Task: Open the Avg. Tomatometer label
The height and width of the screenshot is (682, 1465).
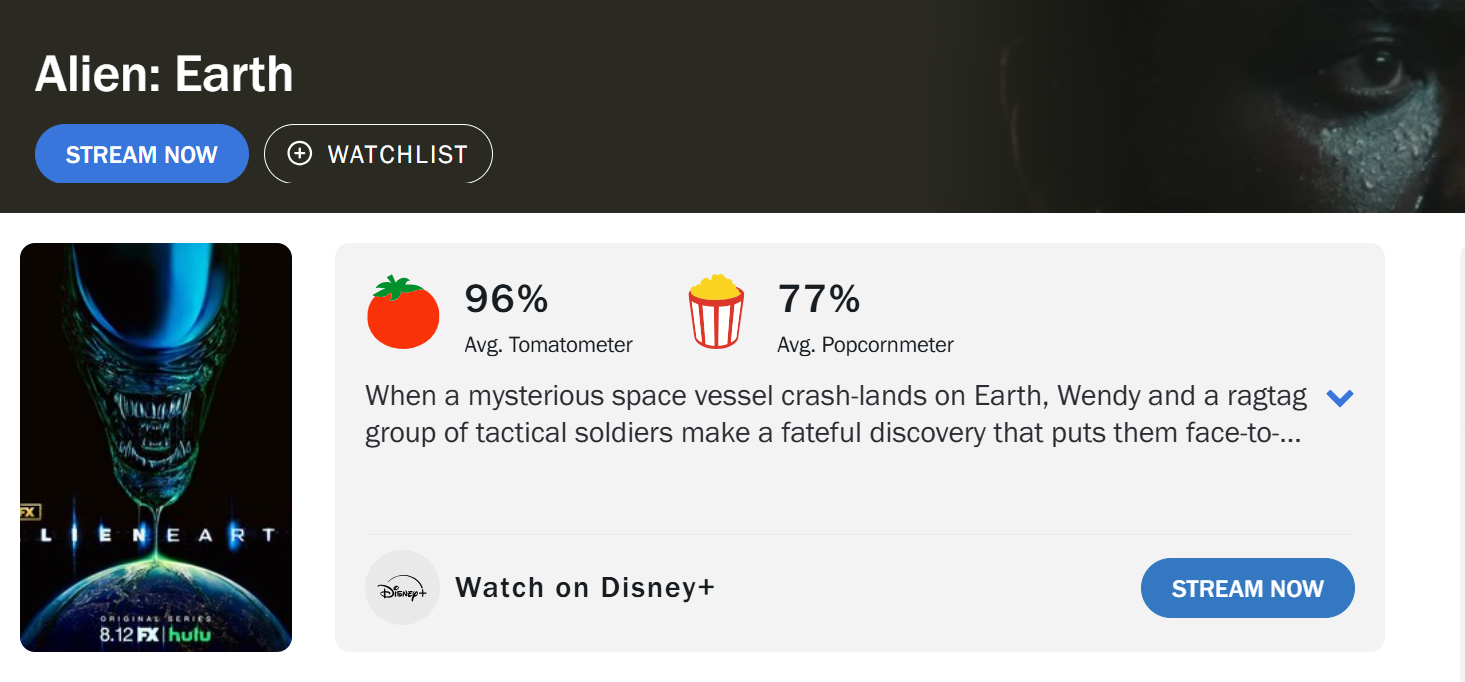Action: (x=548, y=345)
